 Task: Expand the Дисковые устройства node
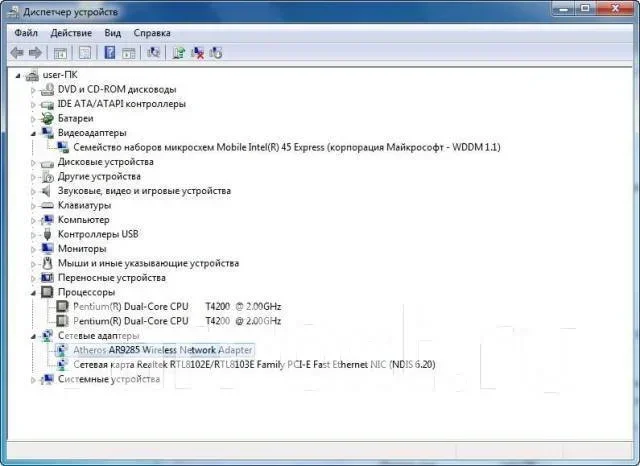coord(33,163)
